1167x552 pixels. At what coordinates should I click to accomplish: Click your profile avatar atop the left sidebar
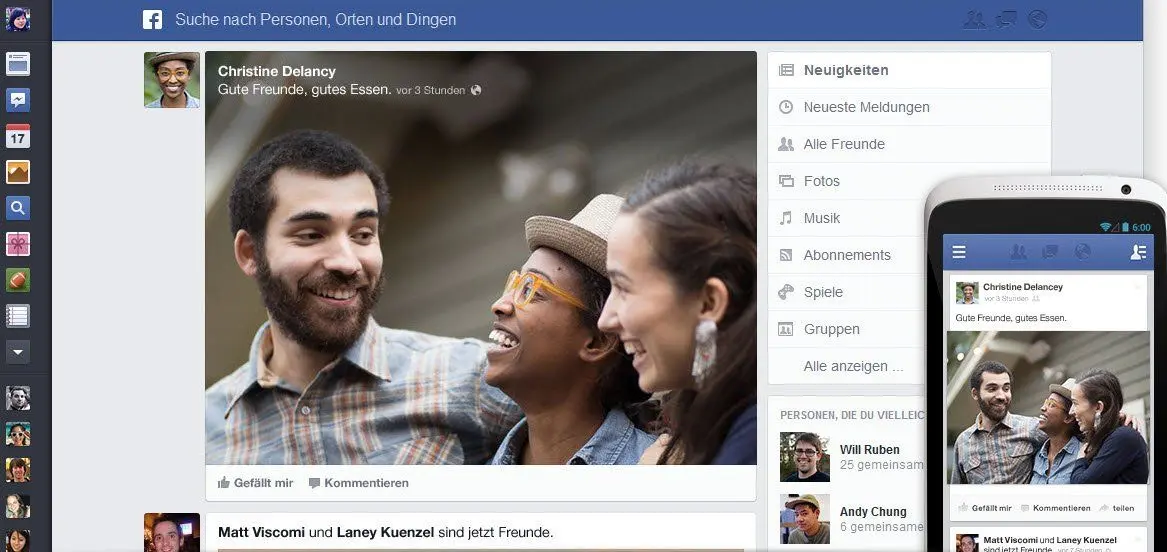pos(18,19)
